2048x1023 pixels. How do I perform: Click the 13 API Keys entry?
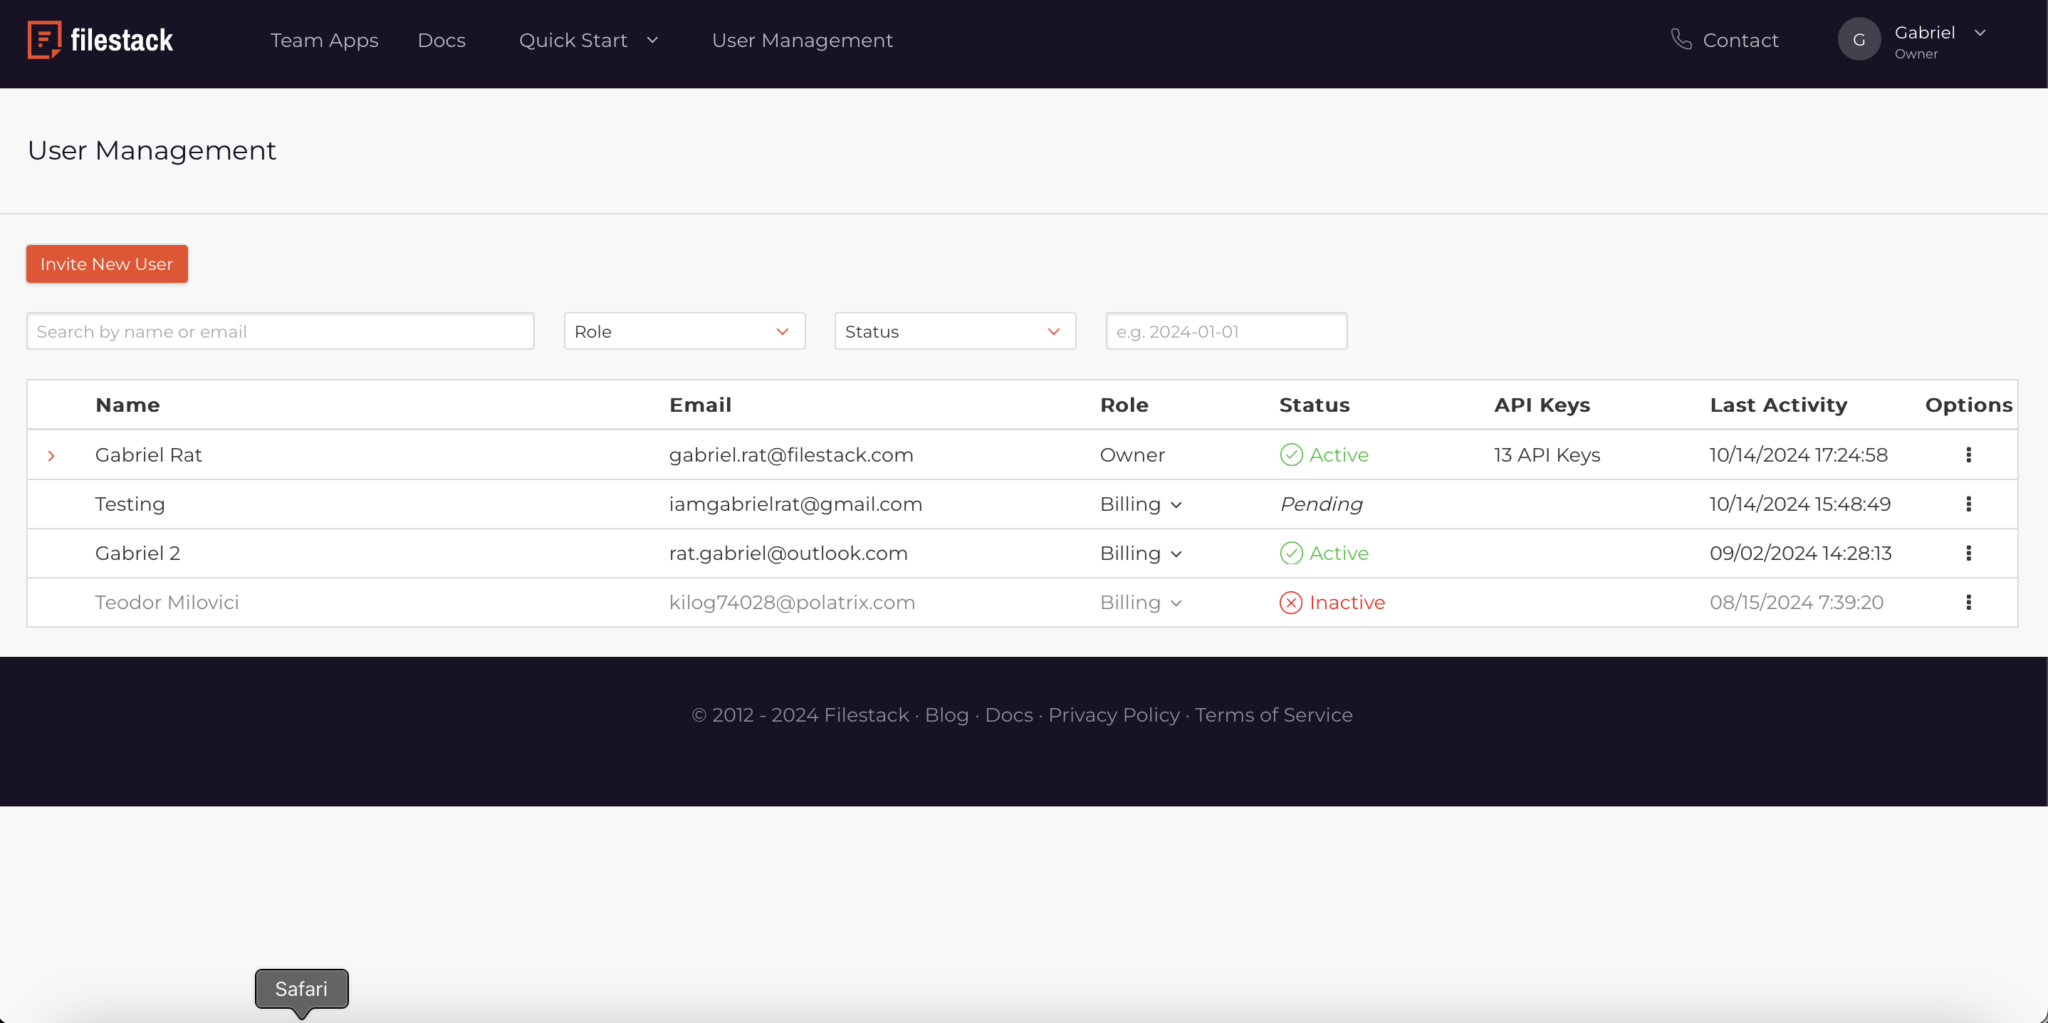tap(1546, 454)
